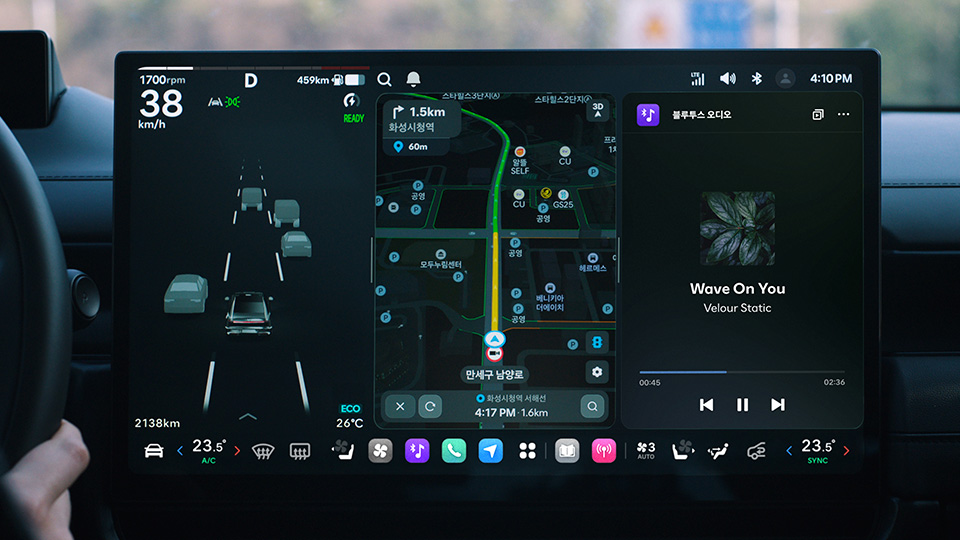Select the 헤르메스 place marker
The height and width of the screenshot is (540, 960).
point(592,263)
